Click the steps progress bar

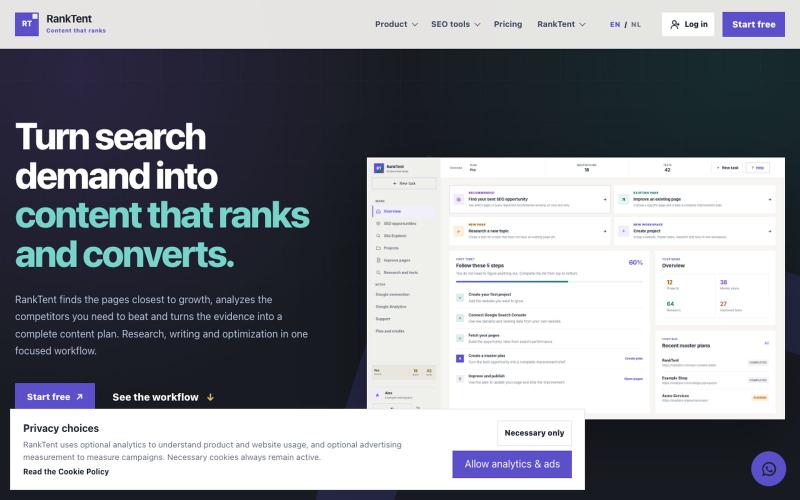[x=549, y=282]
